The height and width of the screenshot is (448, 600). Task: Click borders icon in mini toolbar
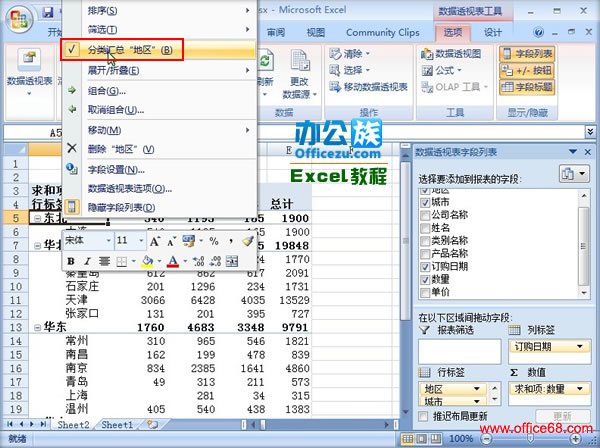[121, 261]
